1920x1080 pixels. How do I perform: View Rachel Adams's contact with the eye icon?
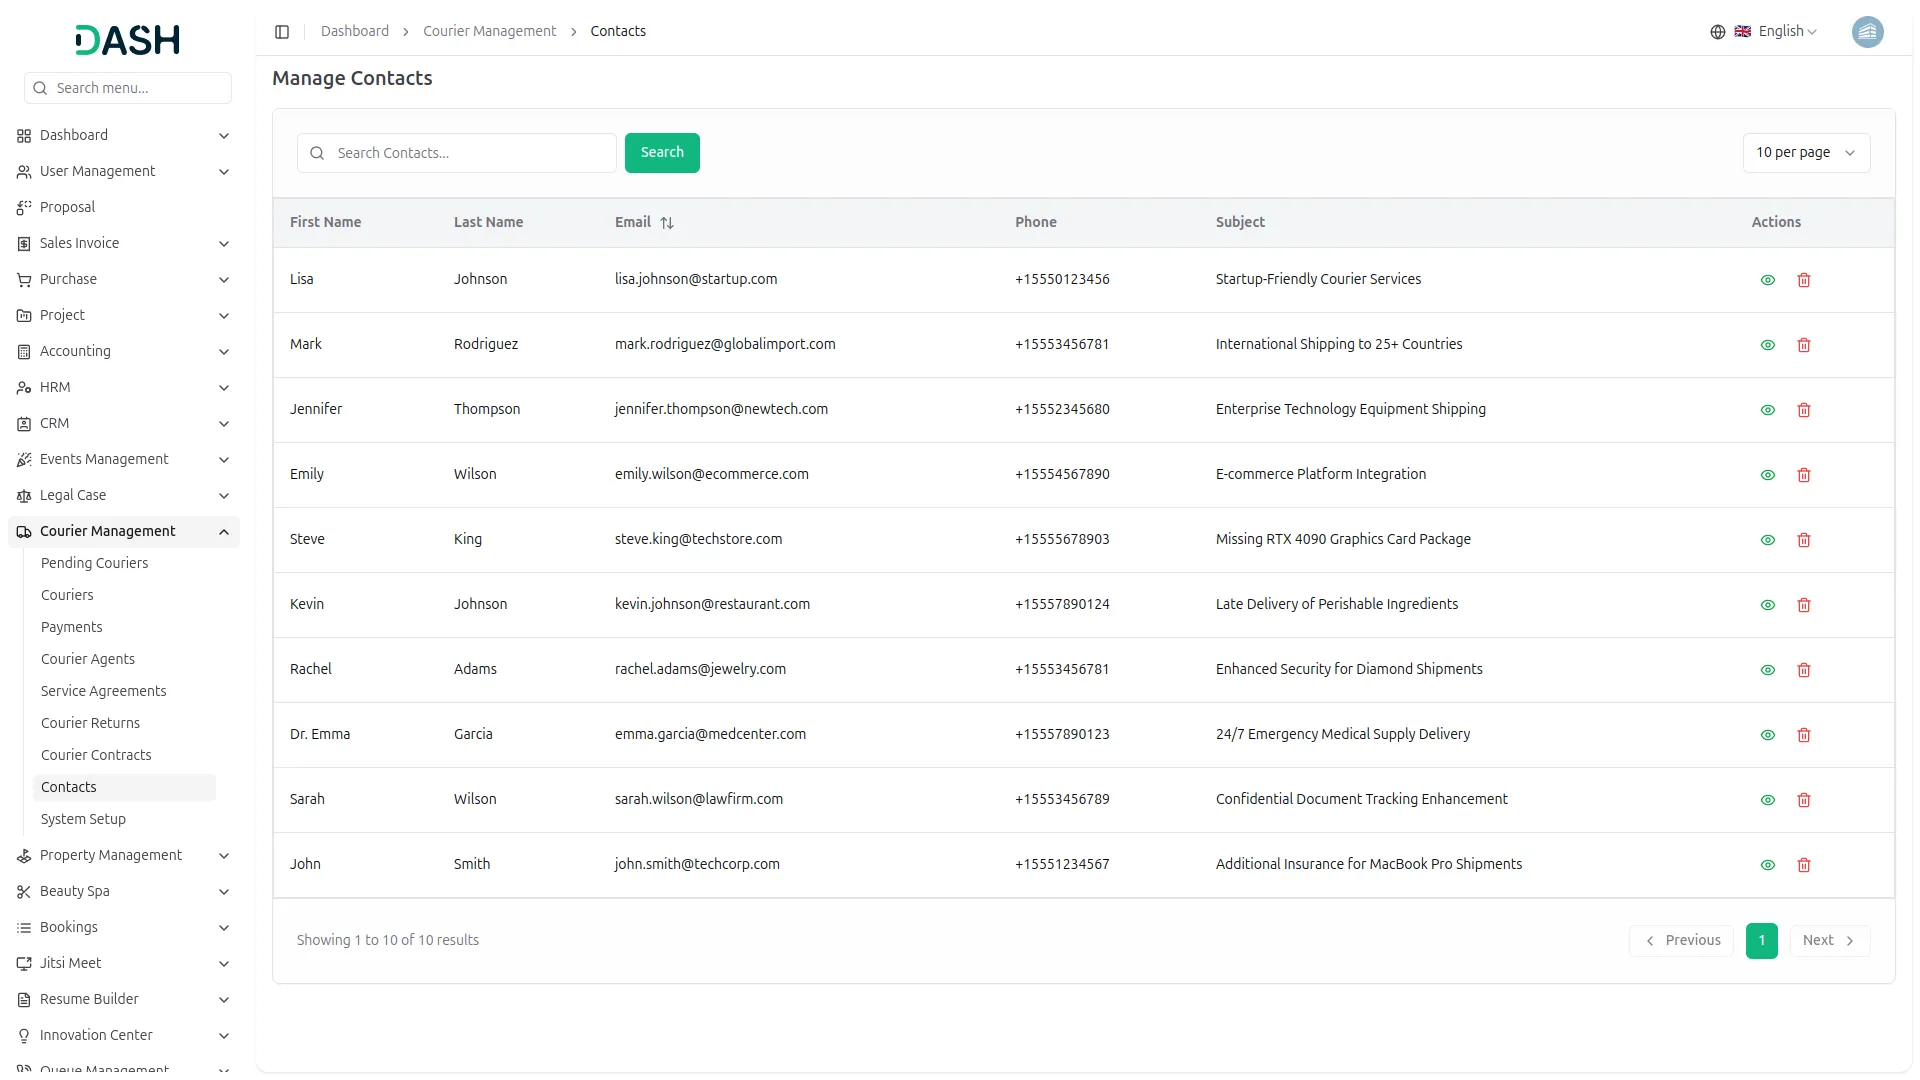[x=1768, y=670]
